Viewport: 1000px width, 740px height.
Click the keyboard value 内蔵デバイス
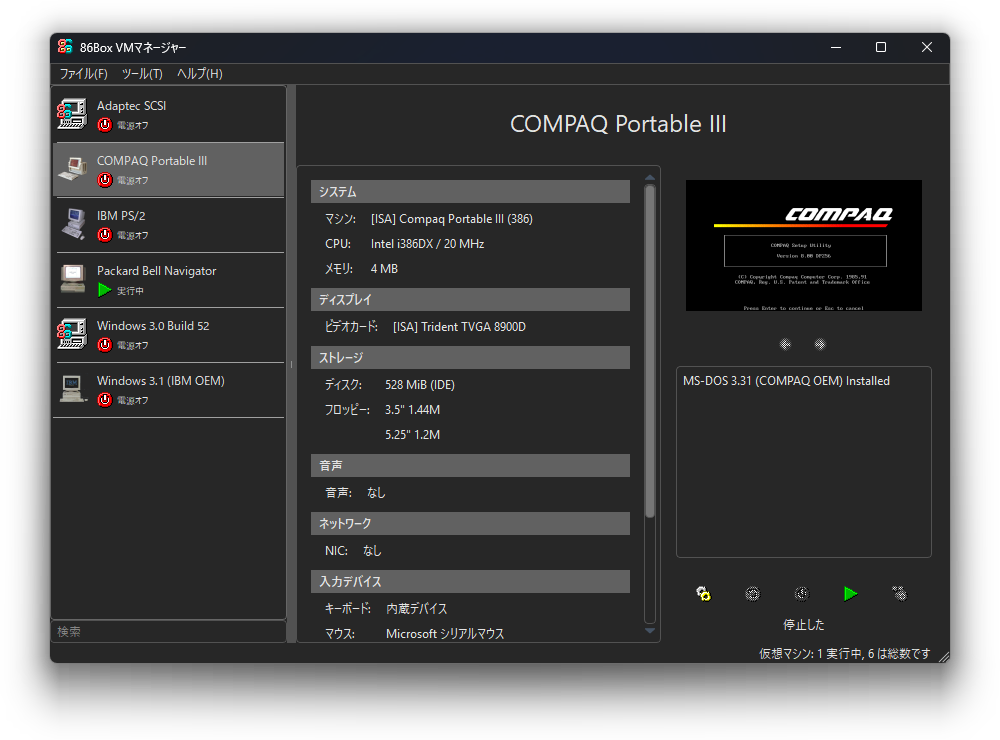(x=416, y=609)
